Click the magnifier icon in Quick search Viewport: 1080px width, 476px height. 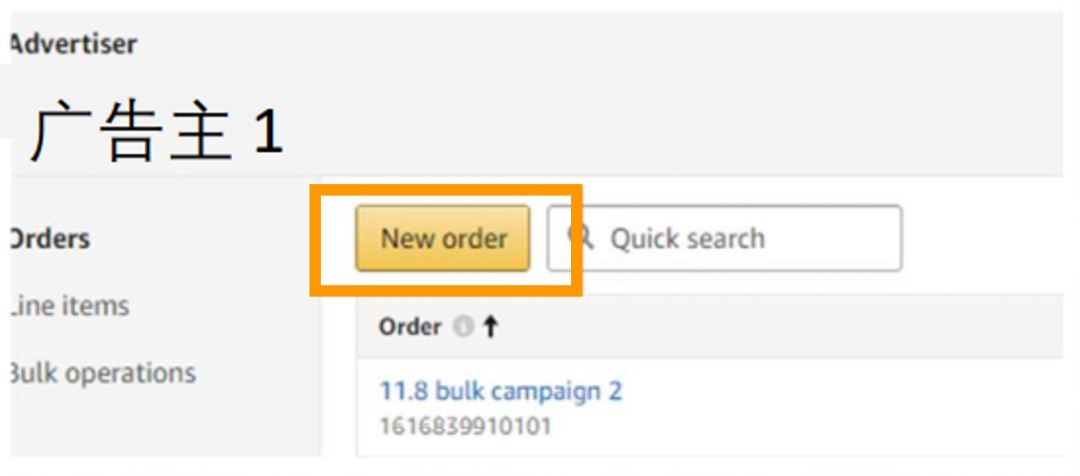click(582, 237)
